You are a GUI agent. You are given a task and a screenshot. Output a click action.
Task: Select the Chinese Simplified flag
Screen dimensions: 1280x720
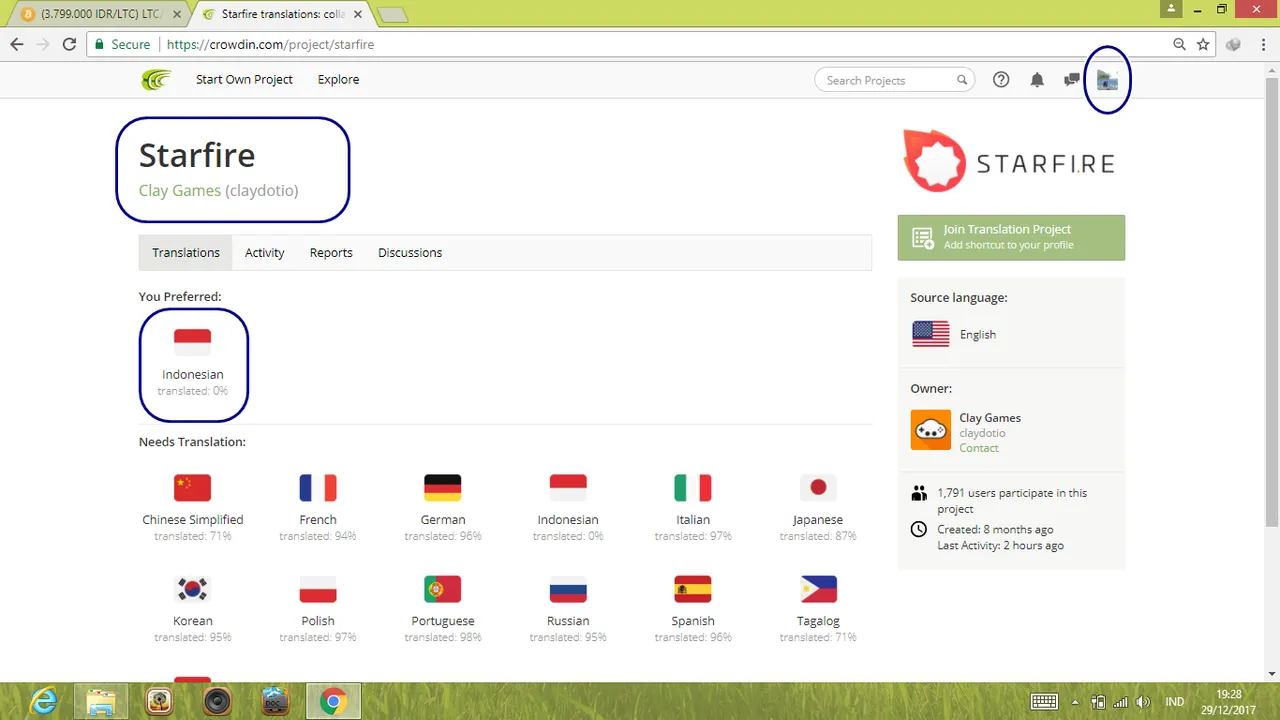(192, 487)
